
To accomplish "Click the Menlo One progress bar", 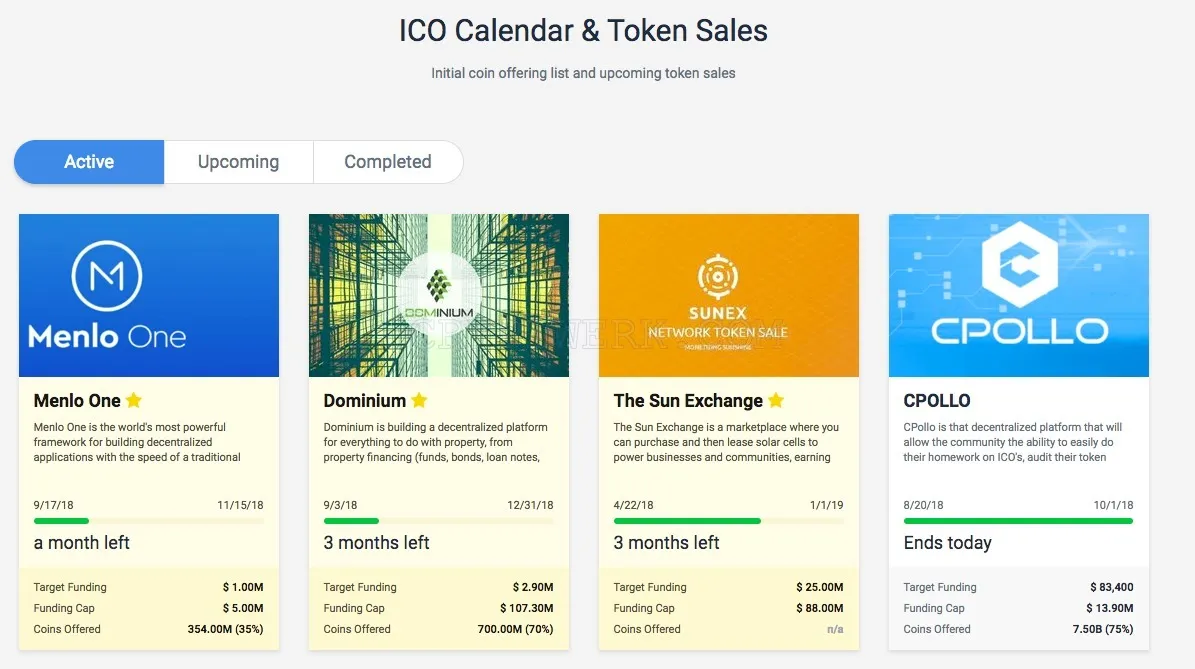I will (149, 521).
